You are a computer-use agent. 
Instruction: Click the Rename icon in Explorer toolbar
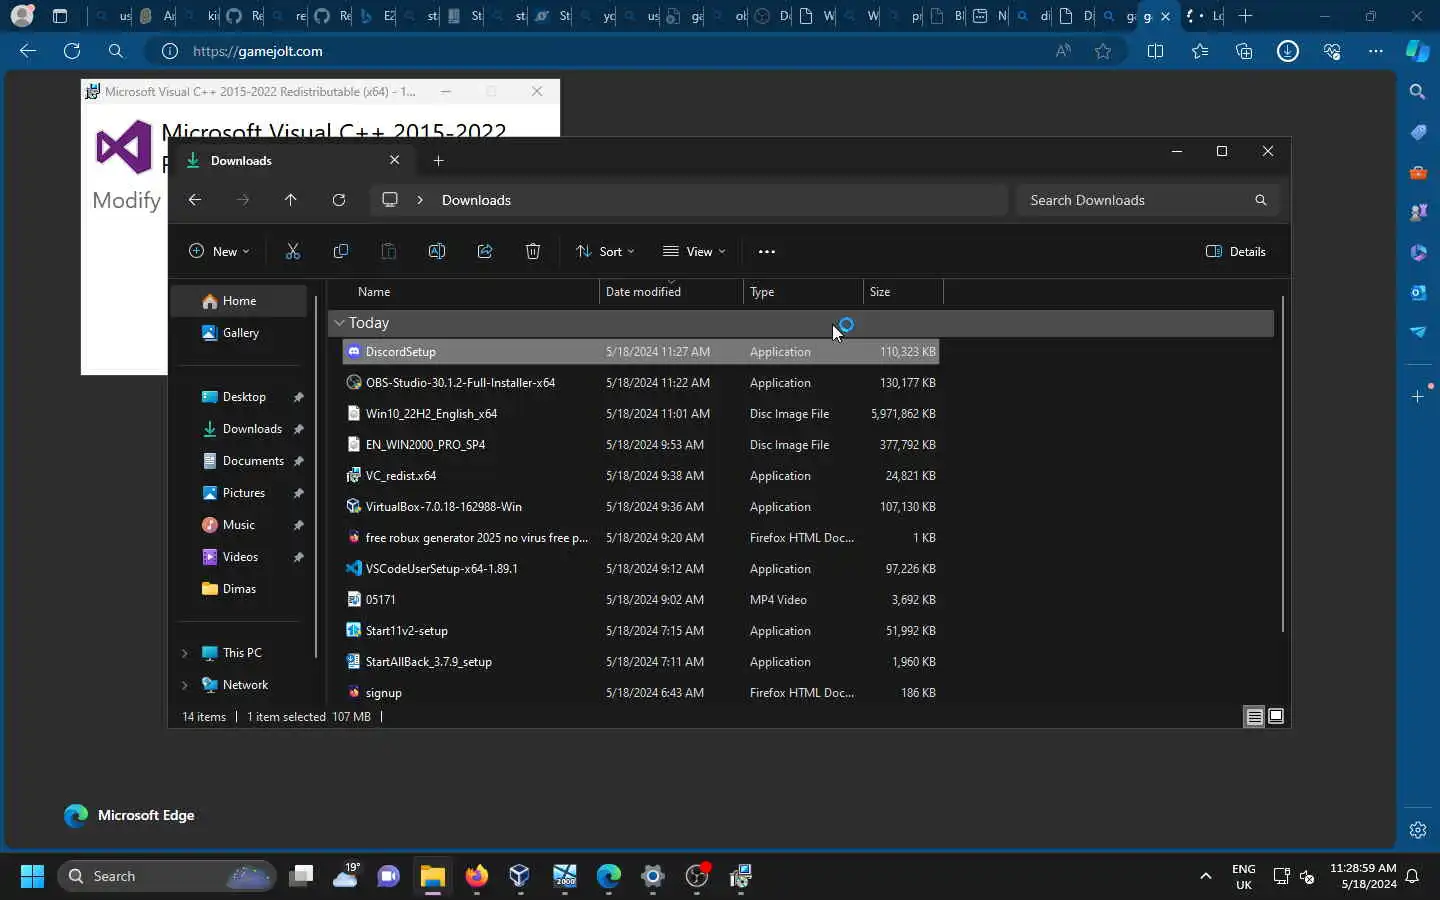tap(437, 252)
